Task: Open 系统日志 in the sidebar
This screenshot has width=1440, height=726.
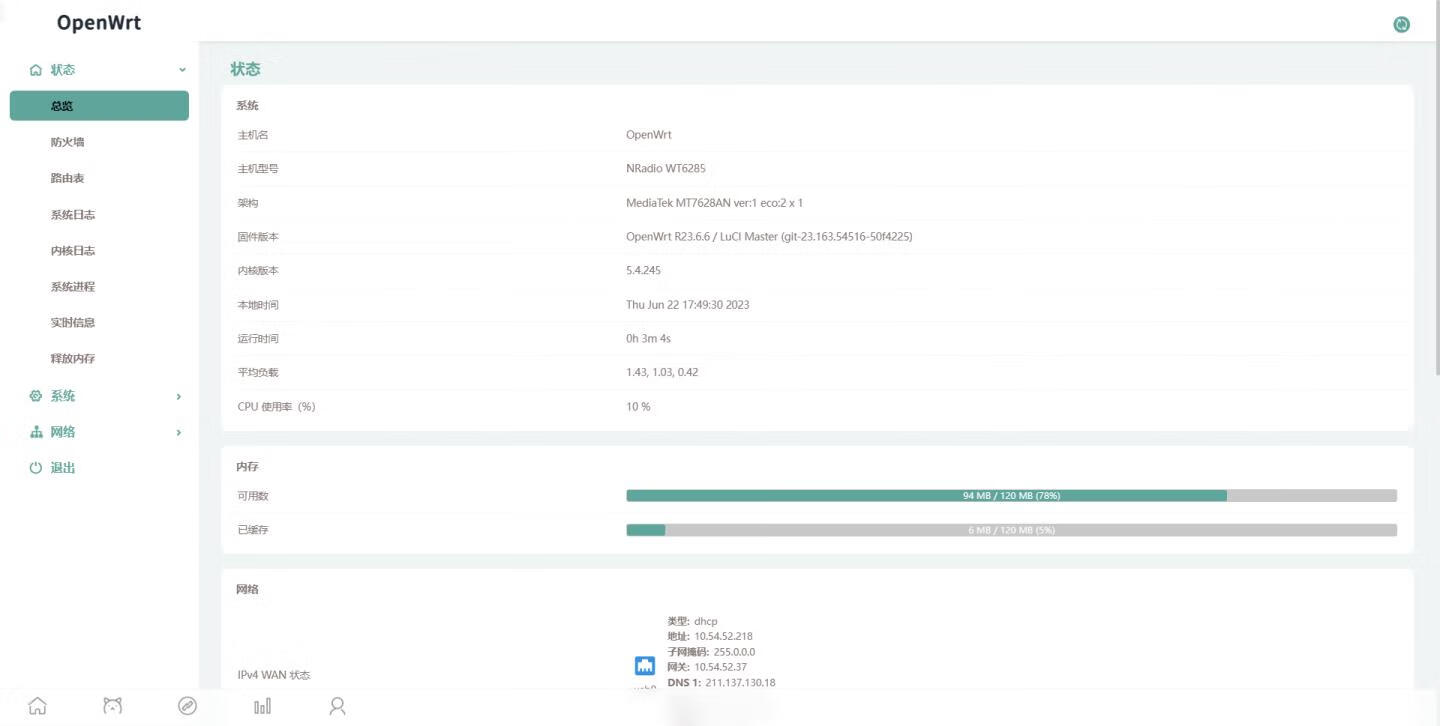Action: tap(73, 215)
